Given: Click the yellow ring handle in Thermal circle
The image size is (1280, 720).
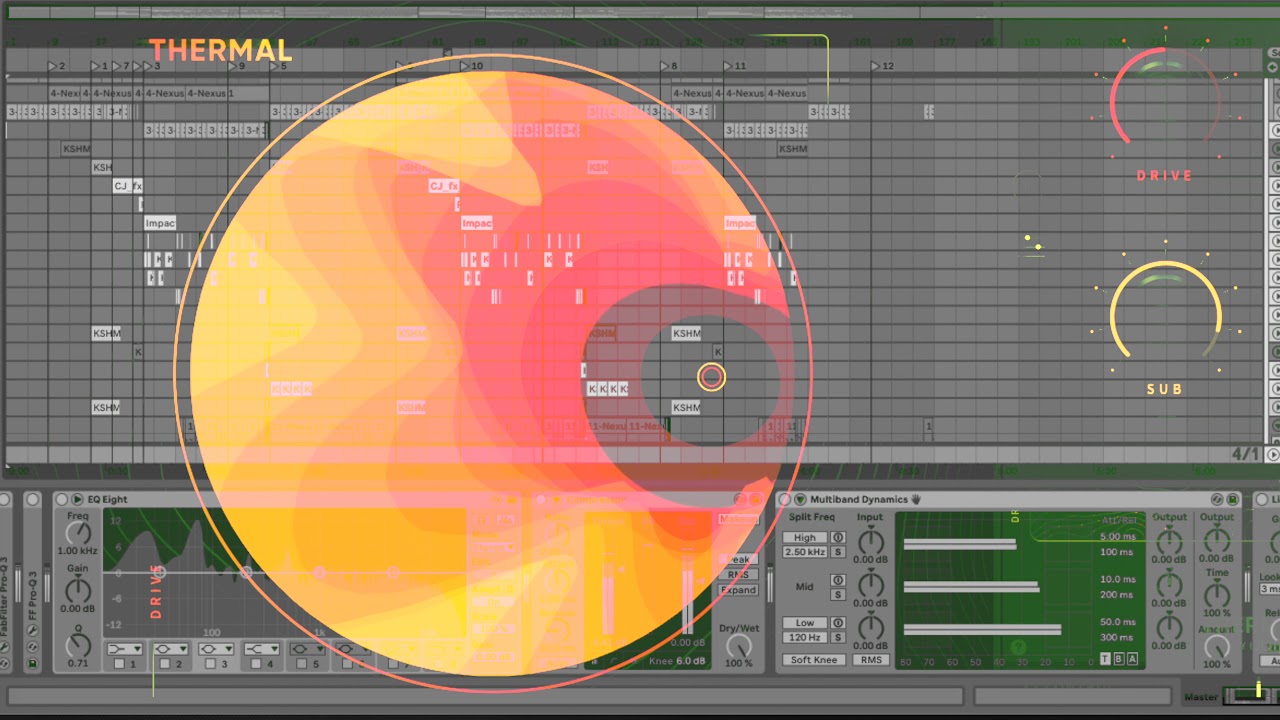Looking at the screenshot, I should coord(711,377).
